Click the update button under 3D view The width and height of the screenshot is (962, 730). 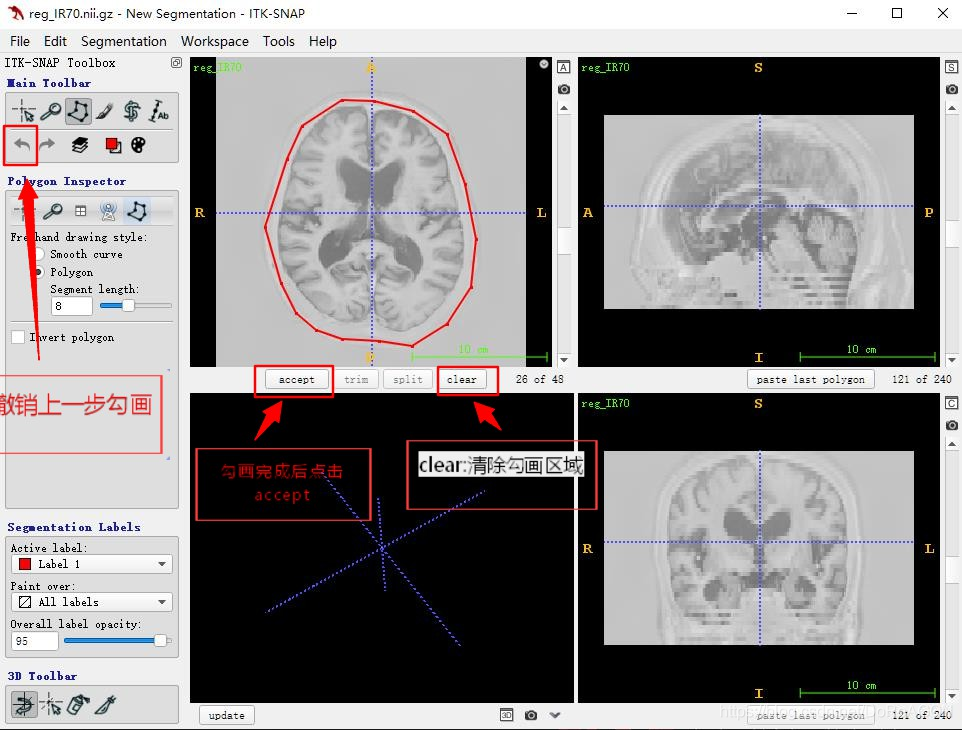tap(226, 715)
